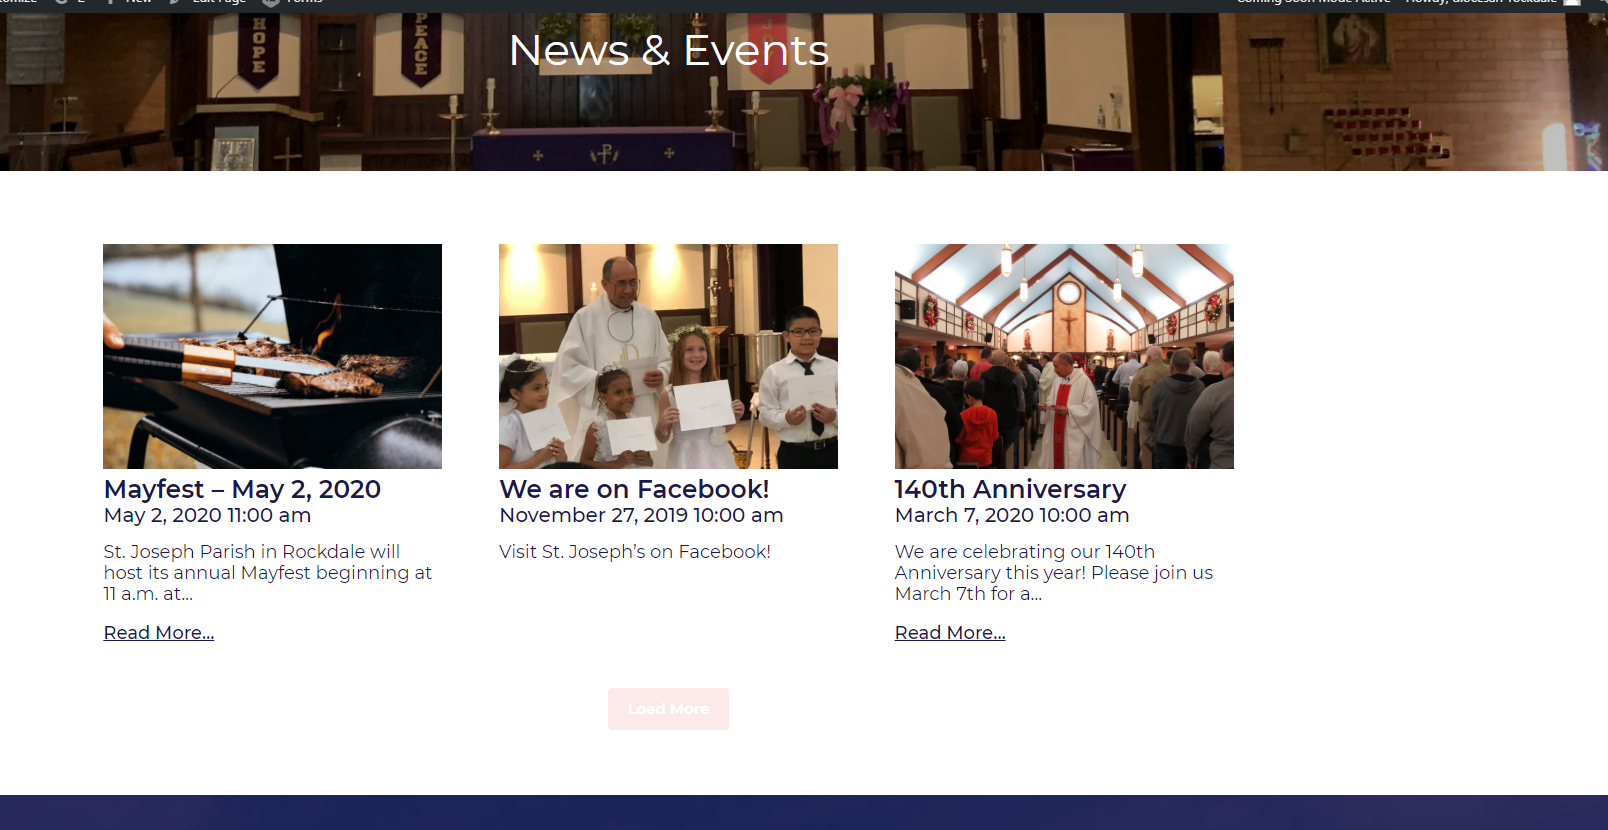This screenshot has height=830, width=1608.
Task: Open Forms in the admin bar
Action: tap(293, 3)
